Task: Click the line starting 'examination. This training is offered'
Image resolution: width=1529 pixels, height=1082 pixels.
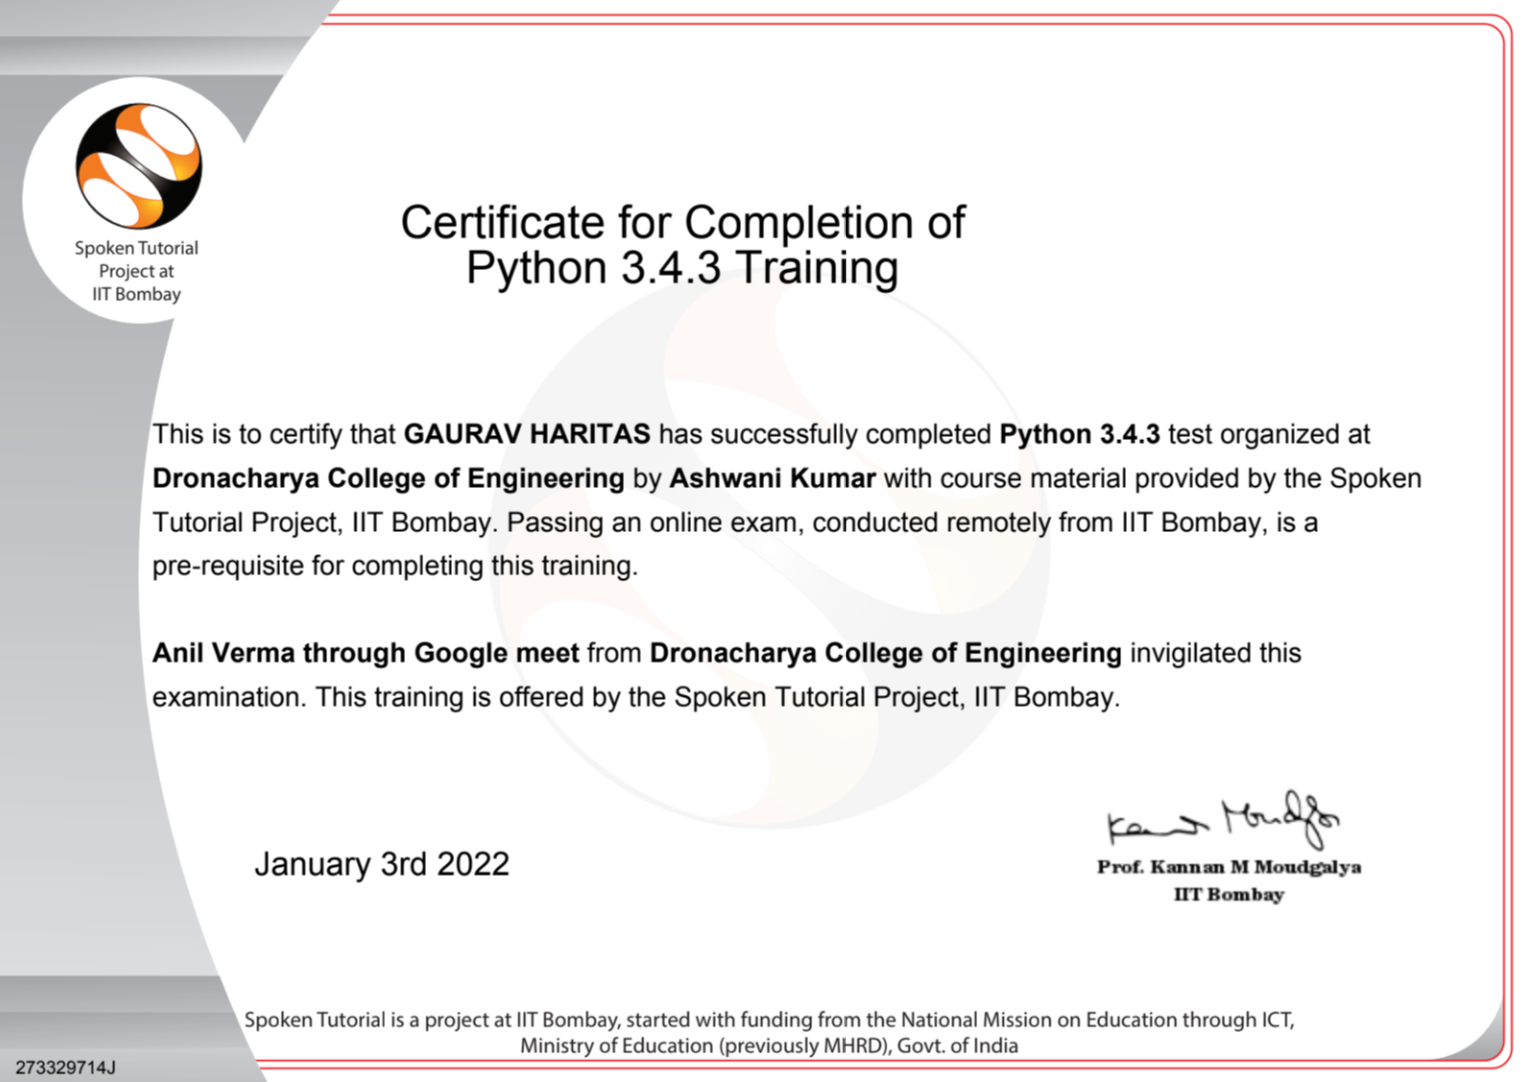Action: (636, 697)
